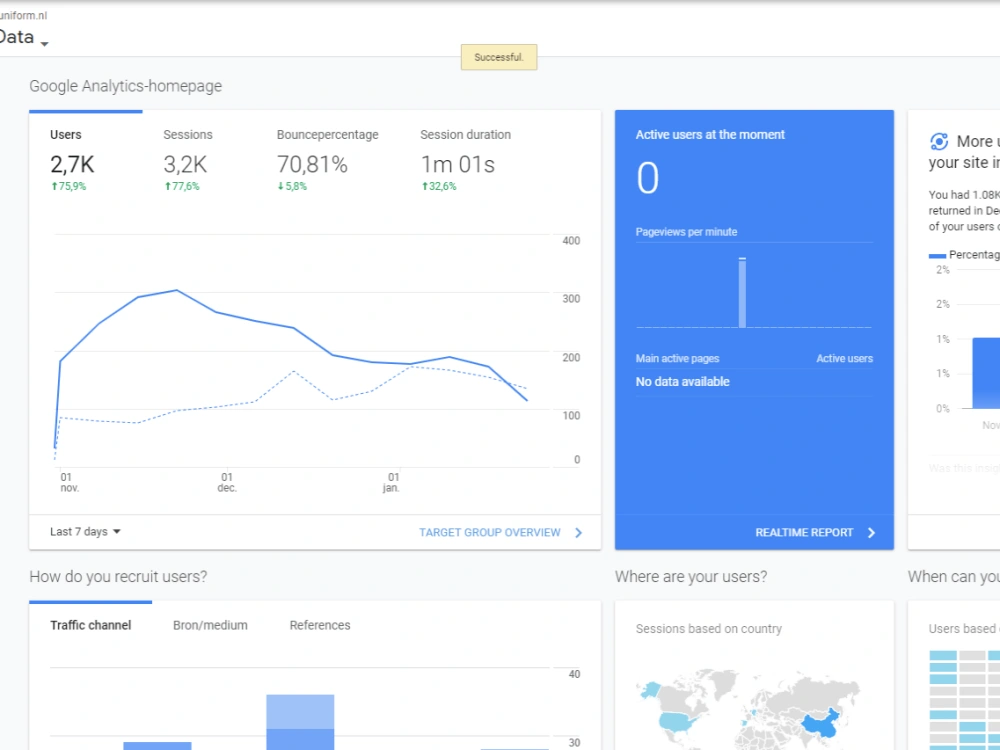Click the No data available text
This screenshot has height=750, width=1000.
click(682, 381)
